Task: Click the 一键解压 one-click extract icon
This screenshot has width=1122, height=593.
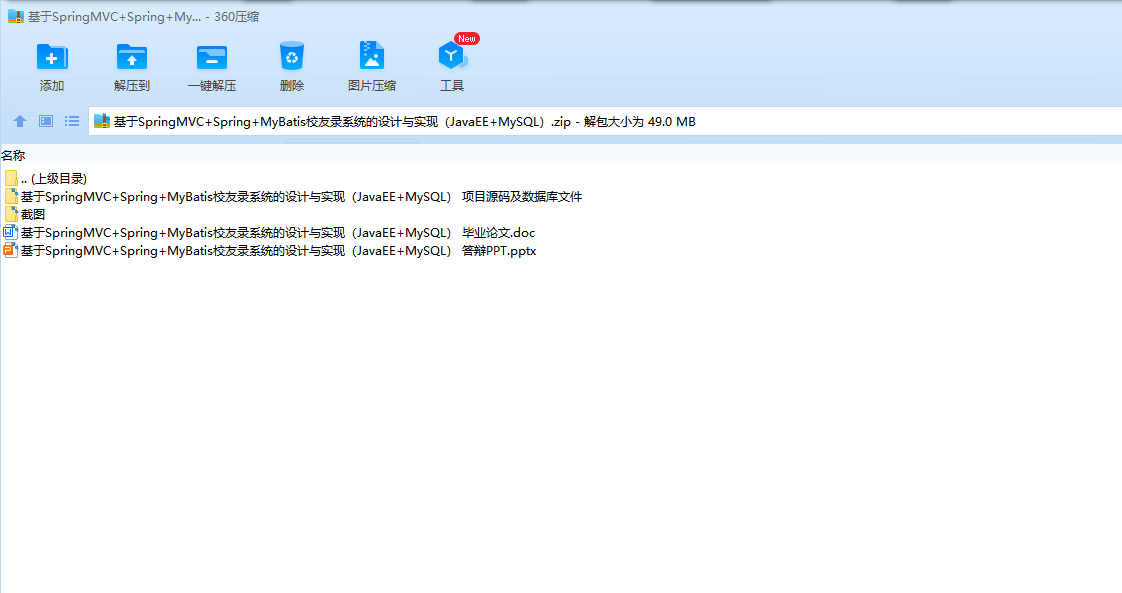Action: 212,57
